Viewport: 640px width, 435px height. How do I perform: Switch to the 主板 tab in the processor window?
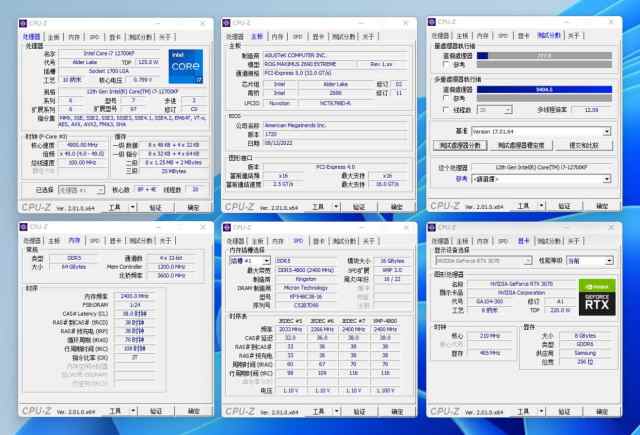(53, 37)
